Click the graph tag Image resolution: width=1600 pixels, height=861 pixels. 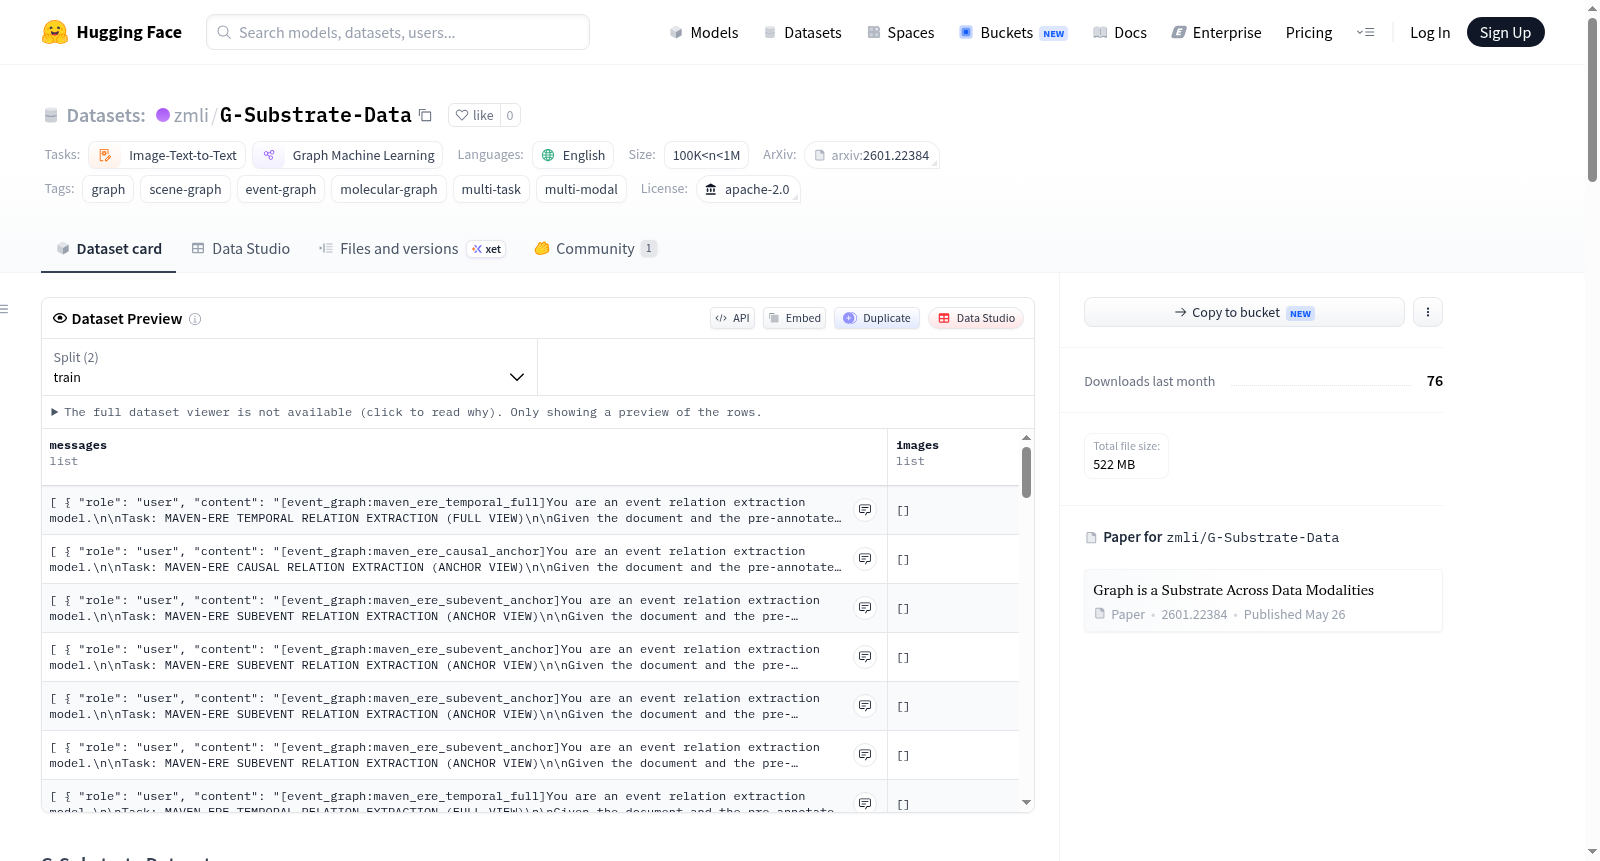click(108, 189)
